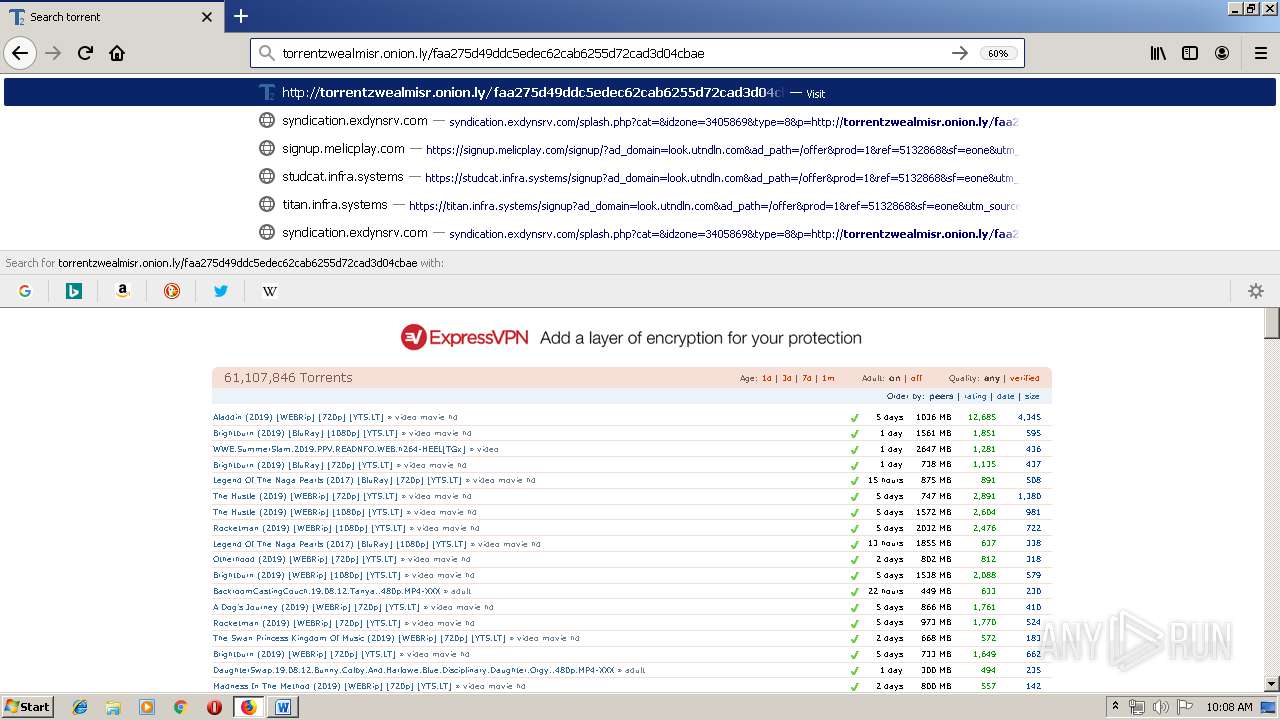Open the ExpressVPN banner ad
This screenshot has width=1280, height=720.
631,338
